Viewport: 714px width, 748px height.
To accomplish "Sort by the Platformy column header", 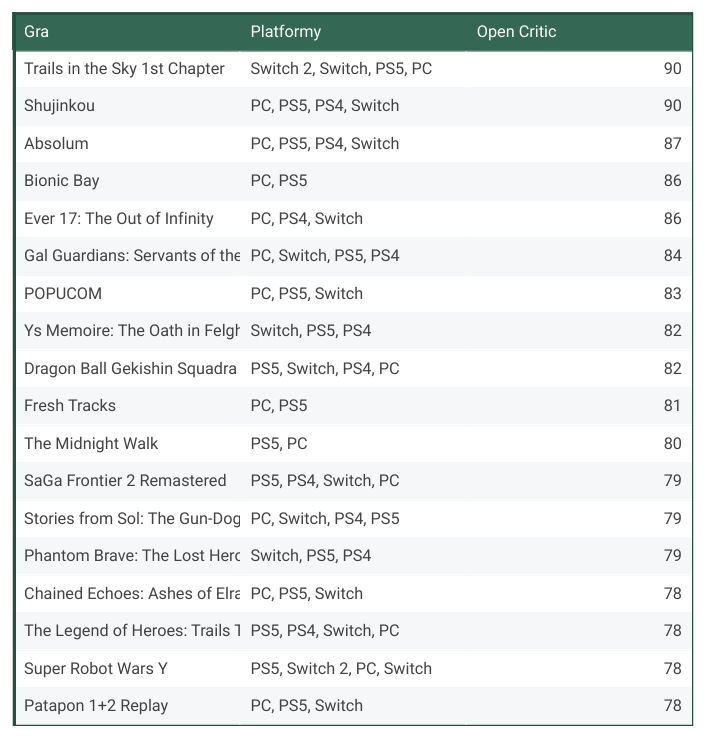I will 286,32.
